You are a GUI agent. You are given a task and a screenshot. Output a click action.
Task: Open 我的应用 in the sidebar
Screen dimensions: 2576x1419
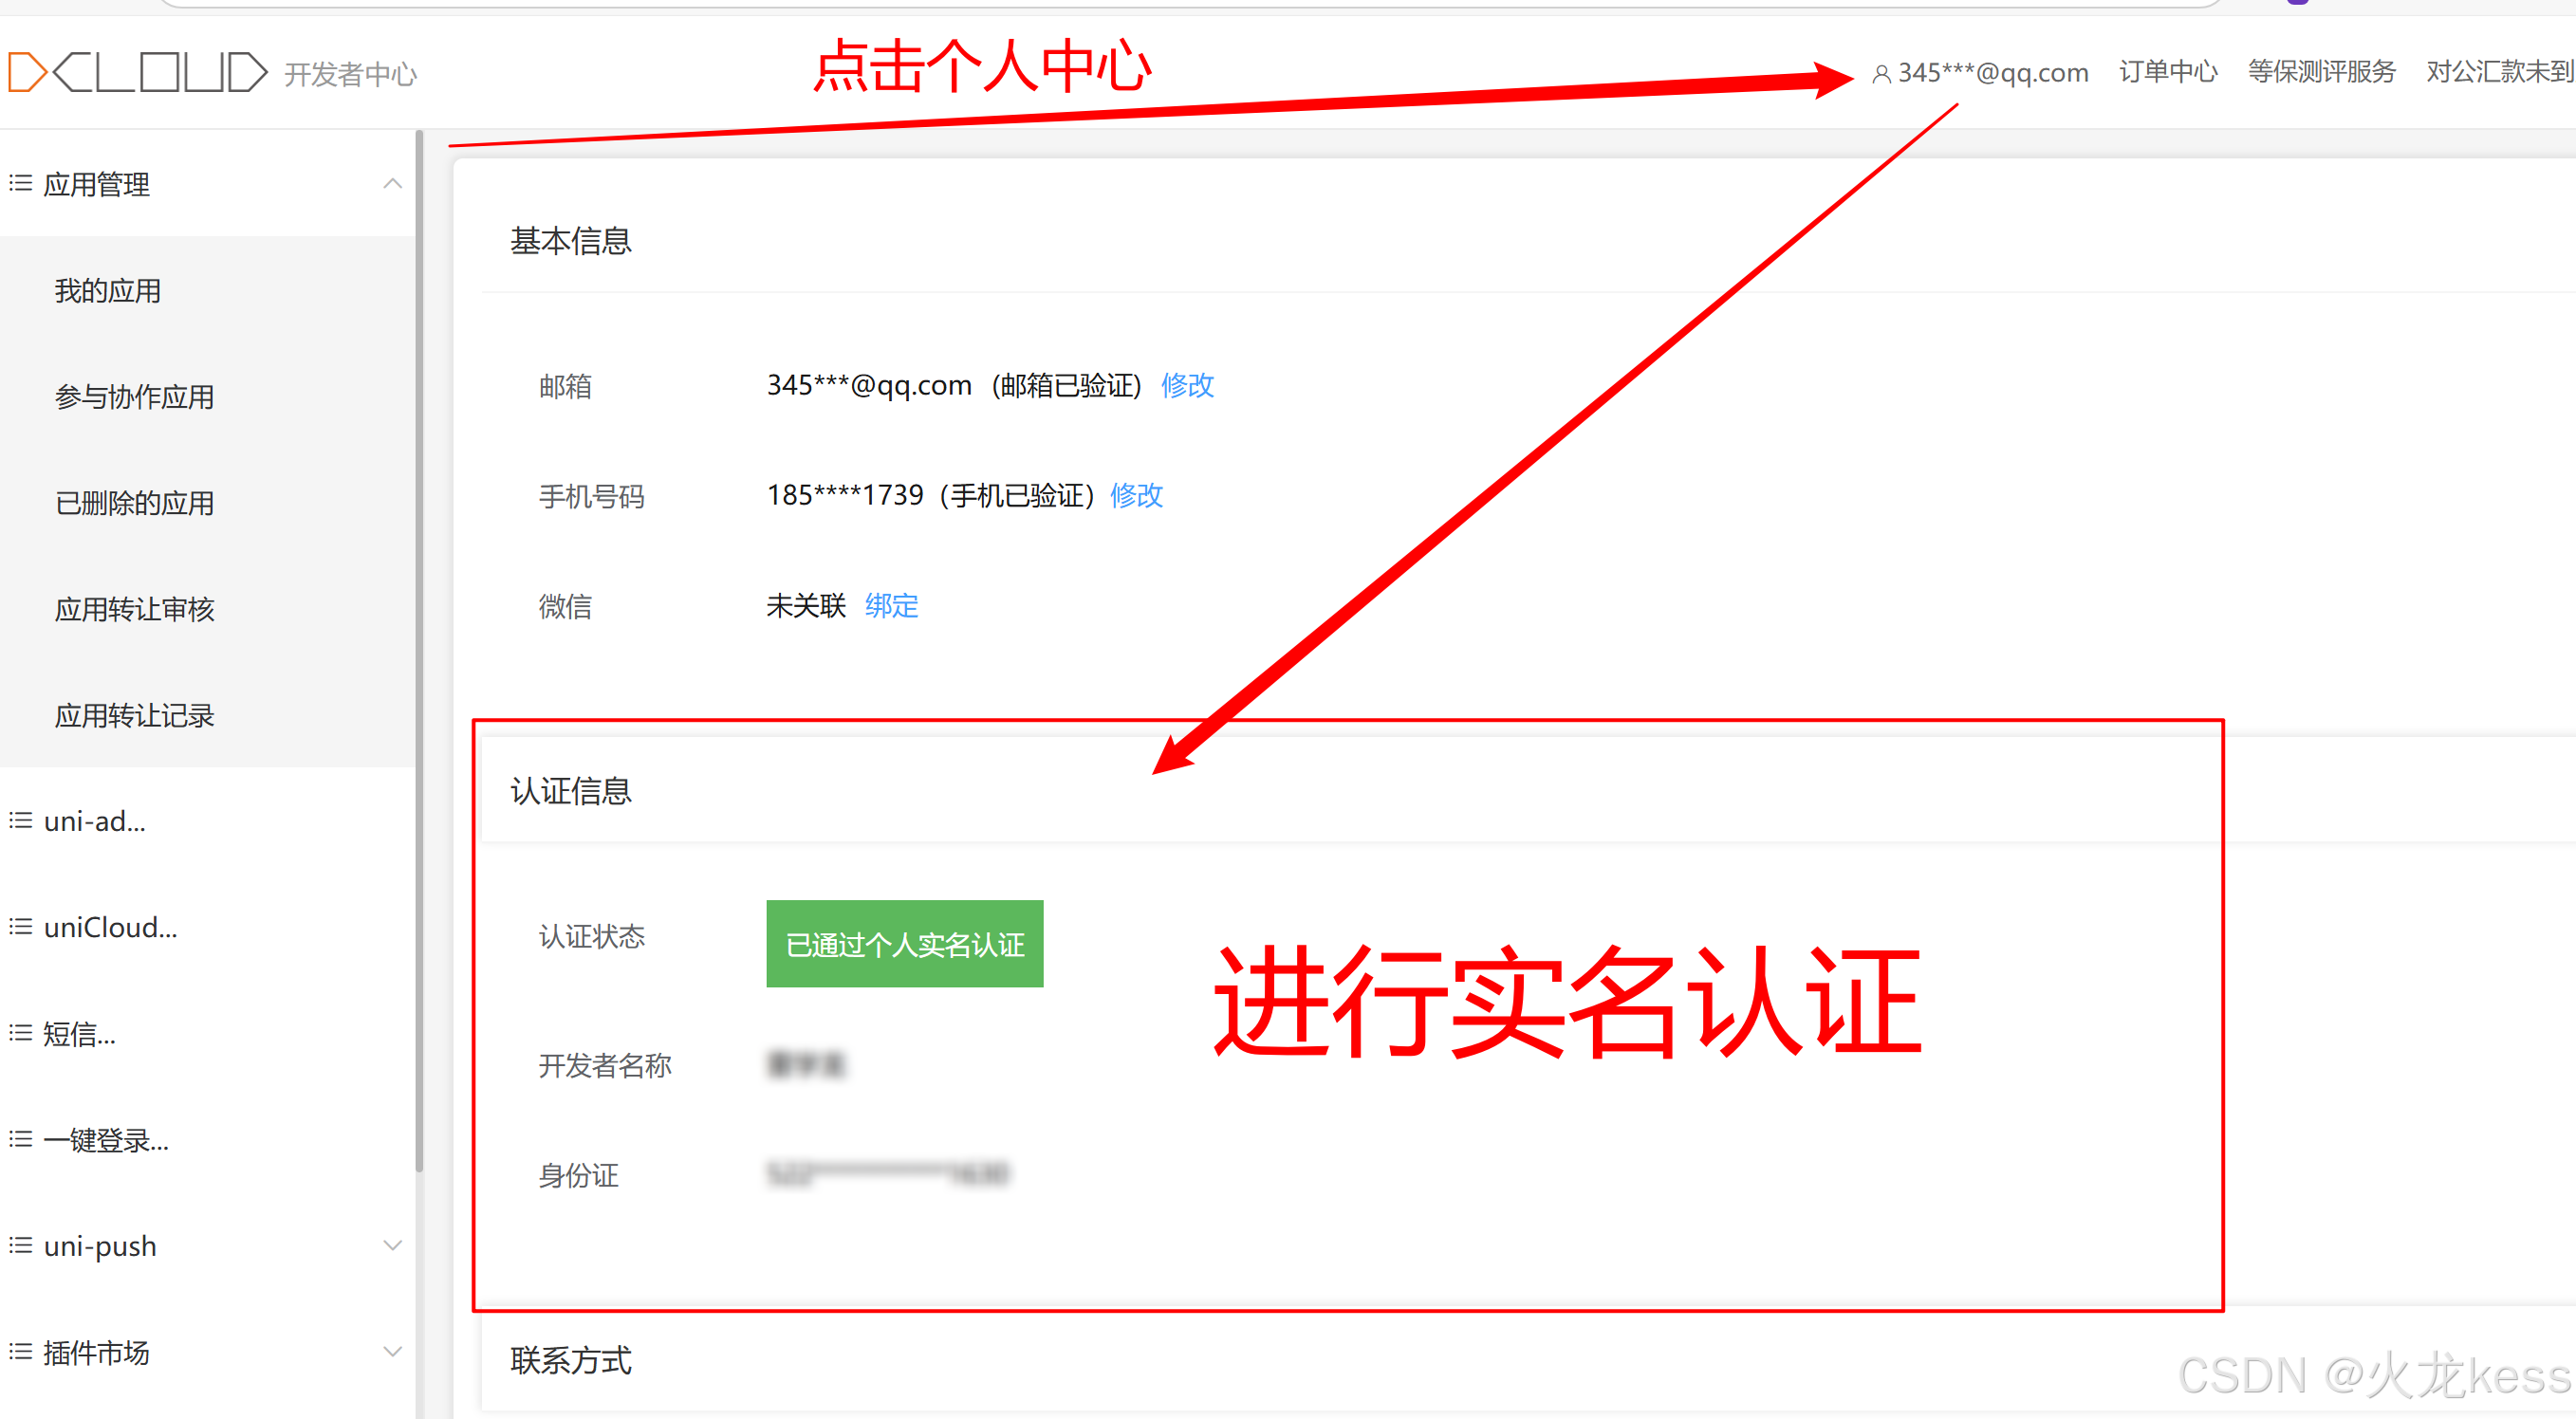[x=108, y=291]
